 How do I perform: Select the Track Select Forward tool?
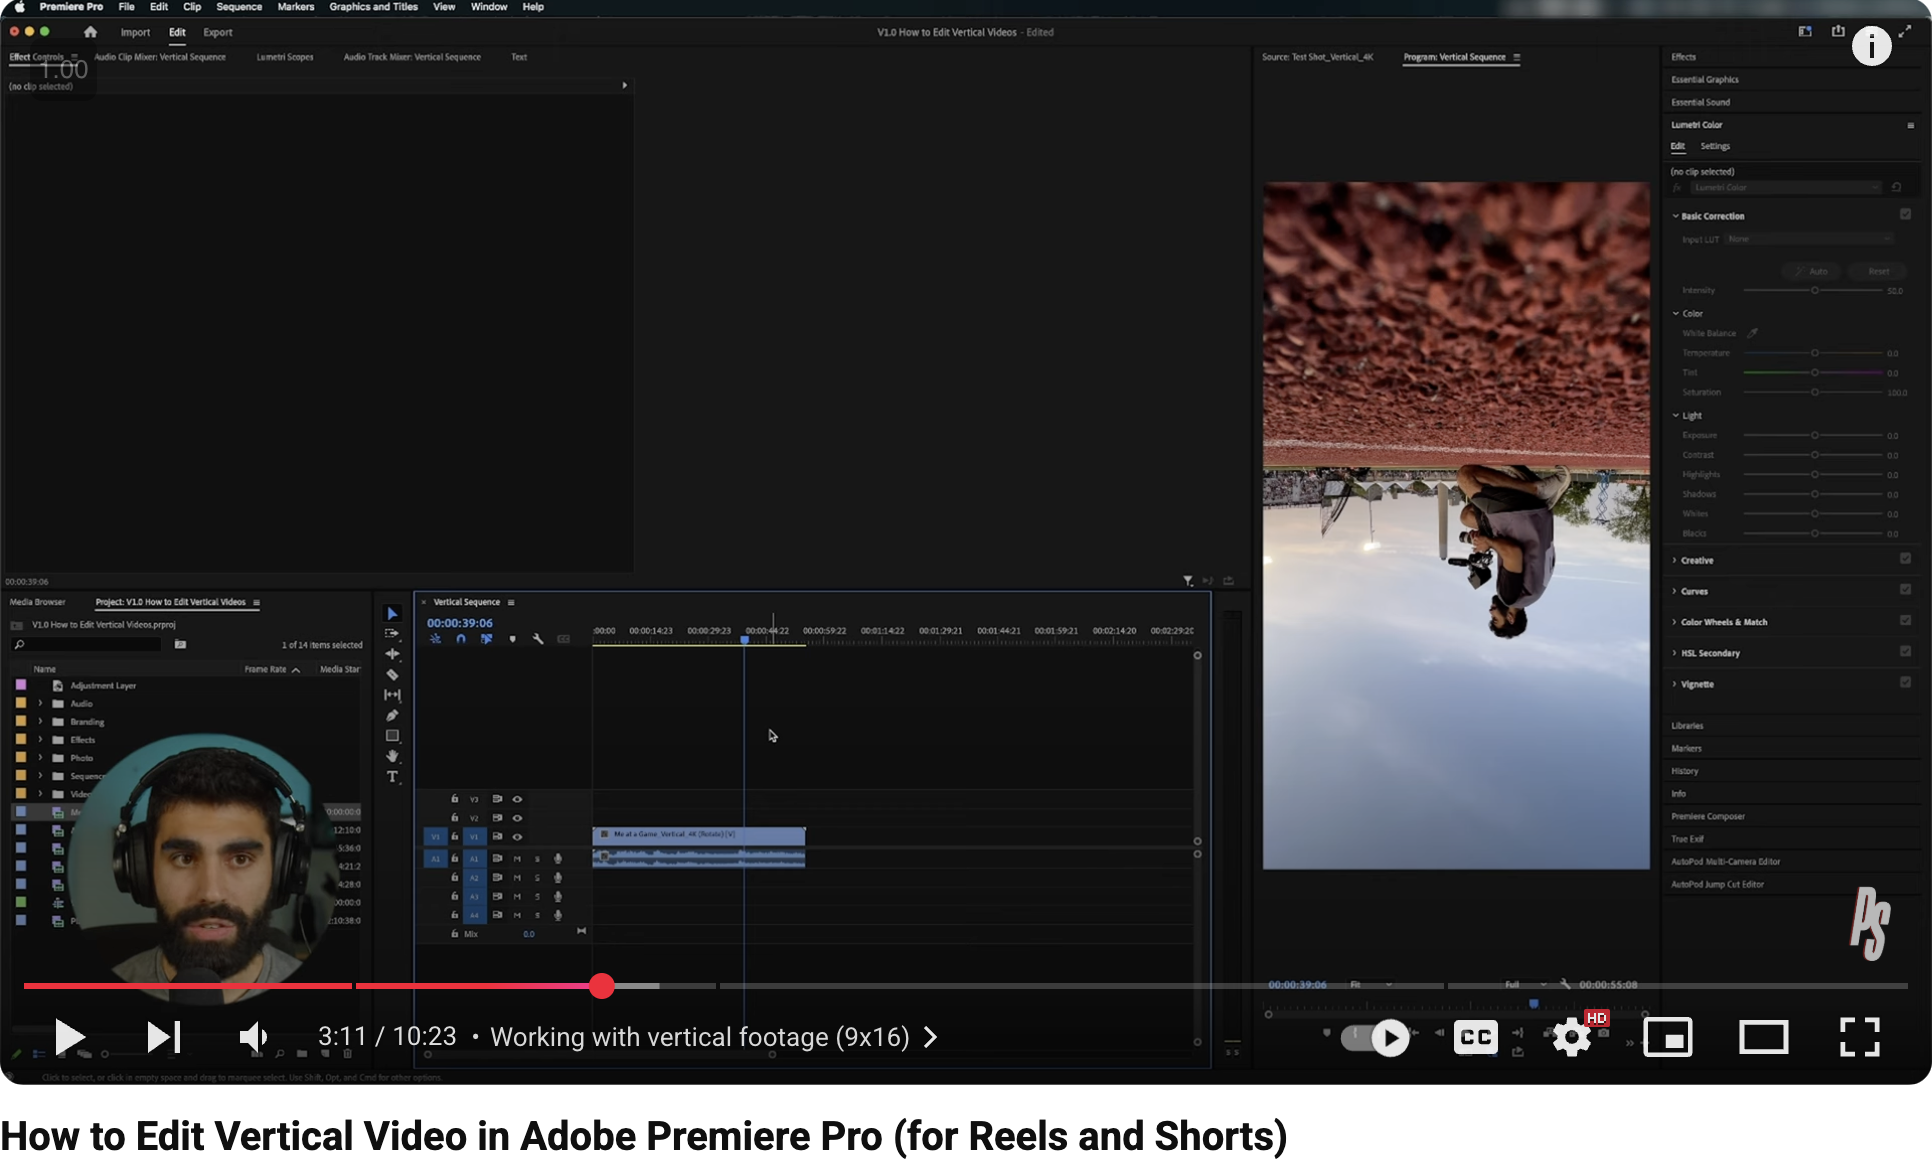tap(392, 634)
